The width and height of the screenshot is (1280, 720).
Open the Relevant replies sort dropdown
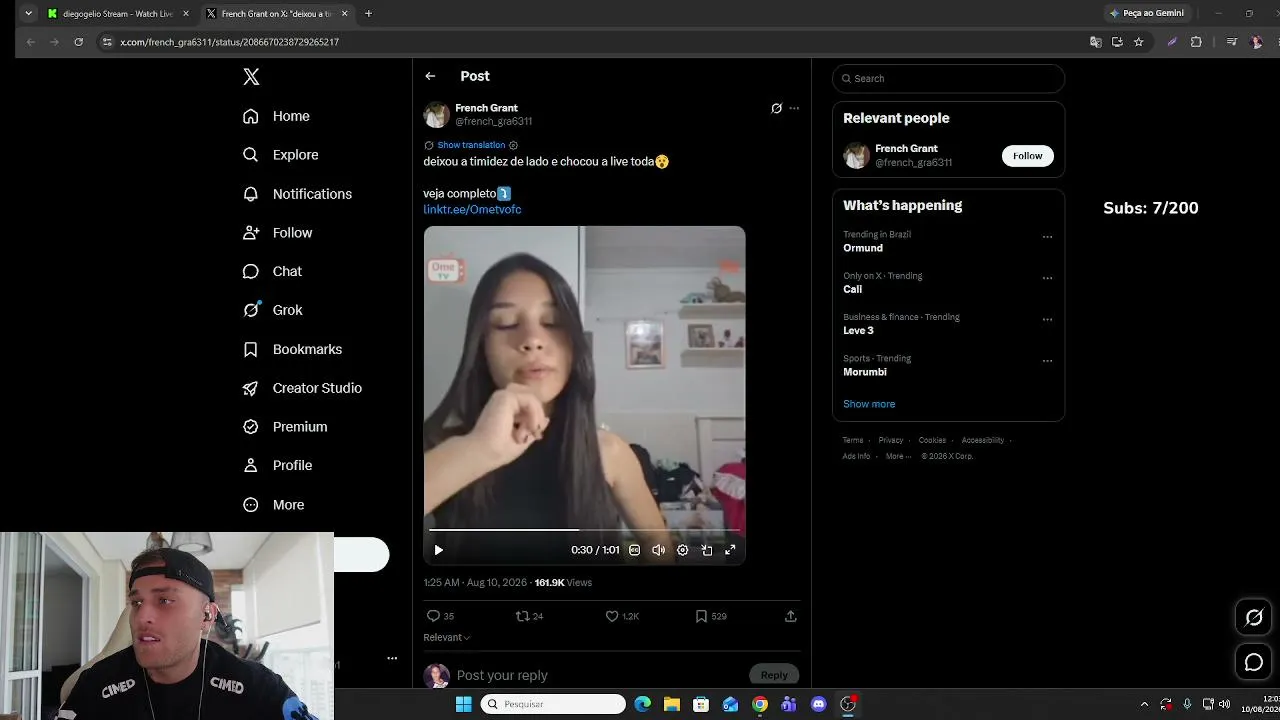[x=447, y=637]
